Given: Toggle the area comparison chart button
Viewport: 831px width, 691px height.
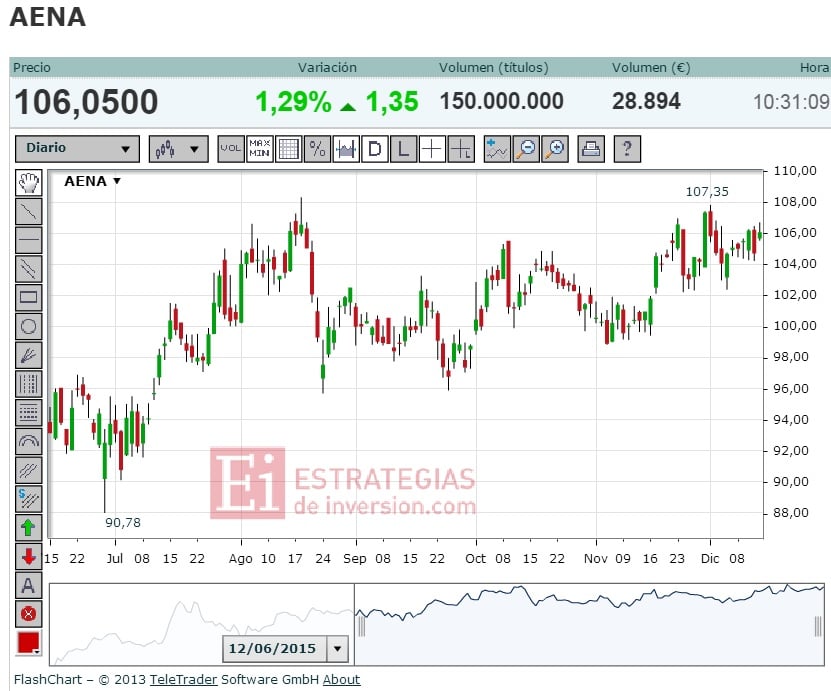Looking at the screenshot, I should (346, 149).
